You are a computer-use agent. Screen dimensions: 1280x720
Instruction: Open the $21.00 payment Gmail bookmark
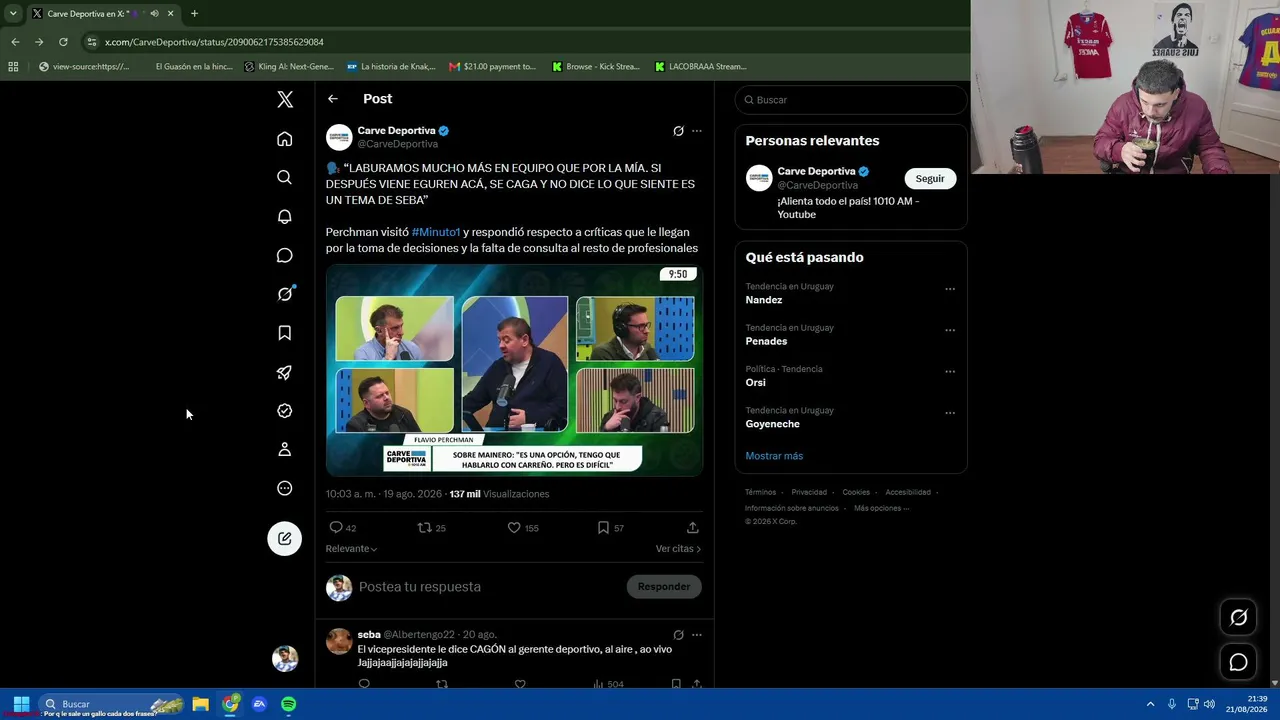point(493,67)
